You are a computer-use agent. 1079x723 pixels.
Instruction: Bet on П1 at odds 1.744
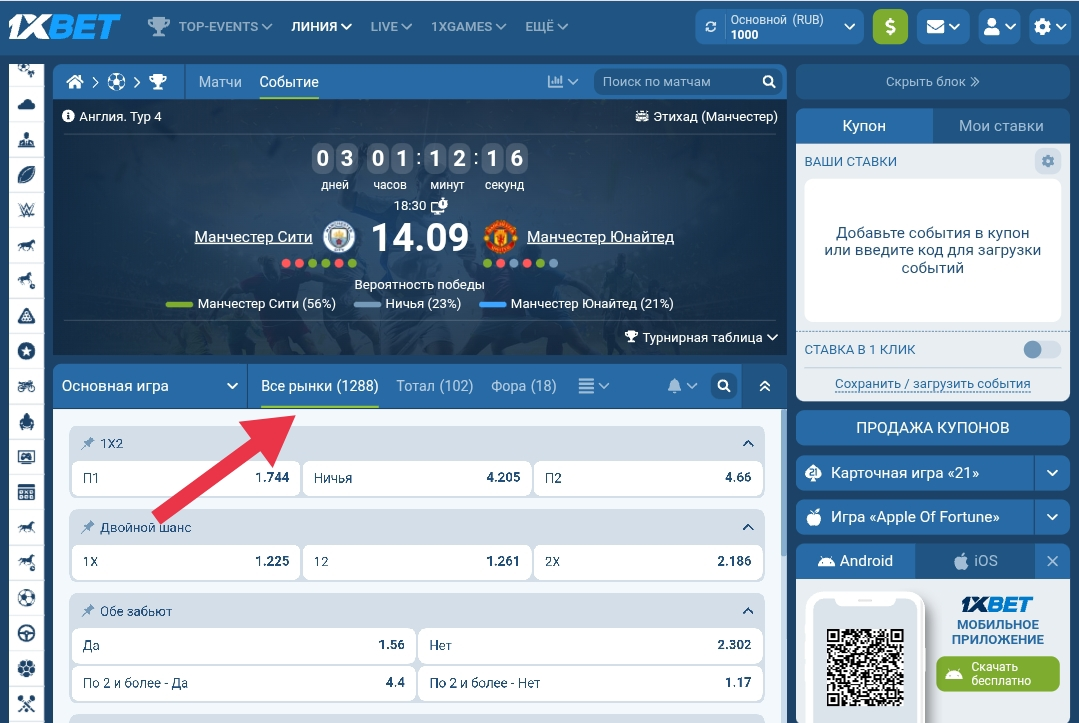tap(186, 478)
